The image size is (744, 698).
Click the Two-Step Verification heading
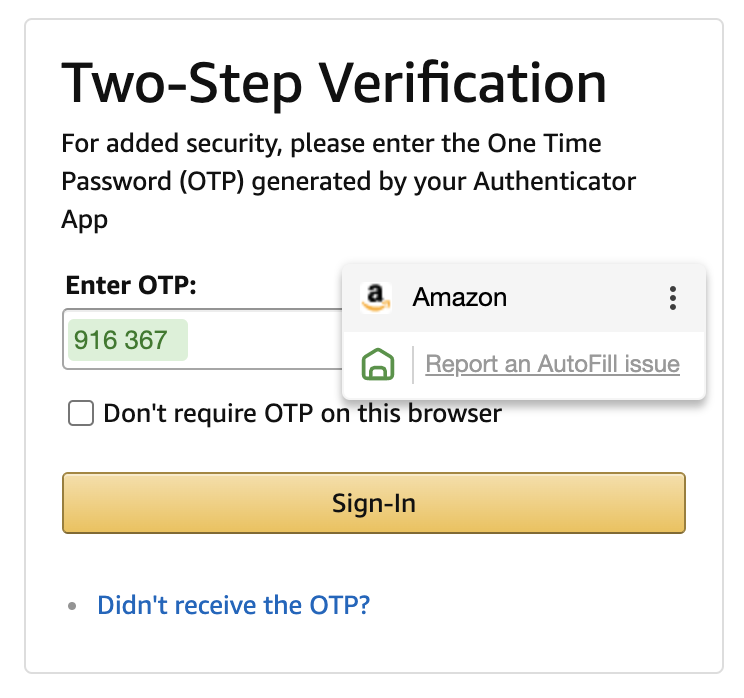[x=334, y=82]
